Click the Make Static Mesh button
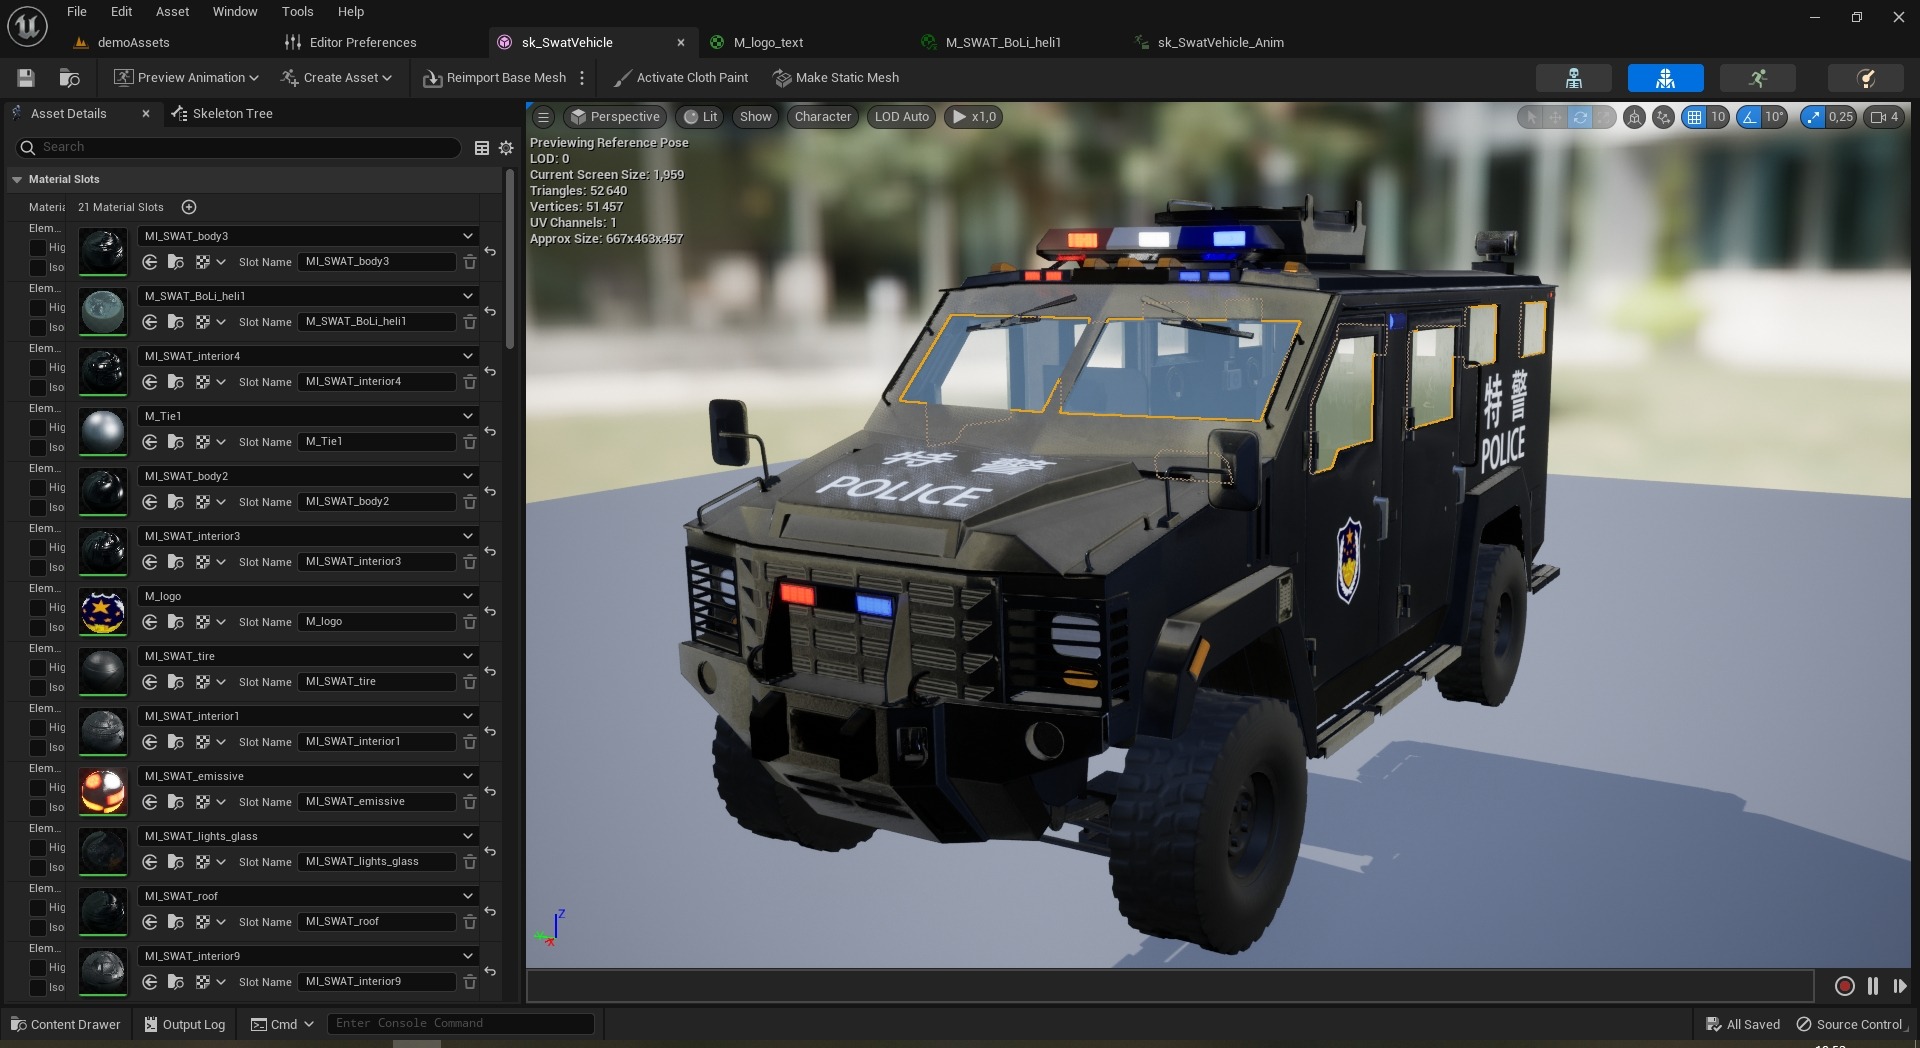Viewport: 1920px width, 1048px height. (x=836, y=78)
